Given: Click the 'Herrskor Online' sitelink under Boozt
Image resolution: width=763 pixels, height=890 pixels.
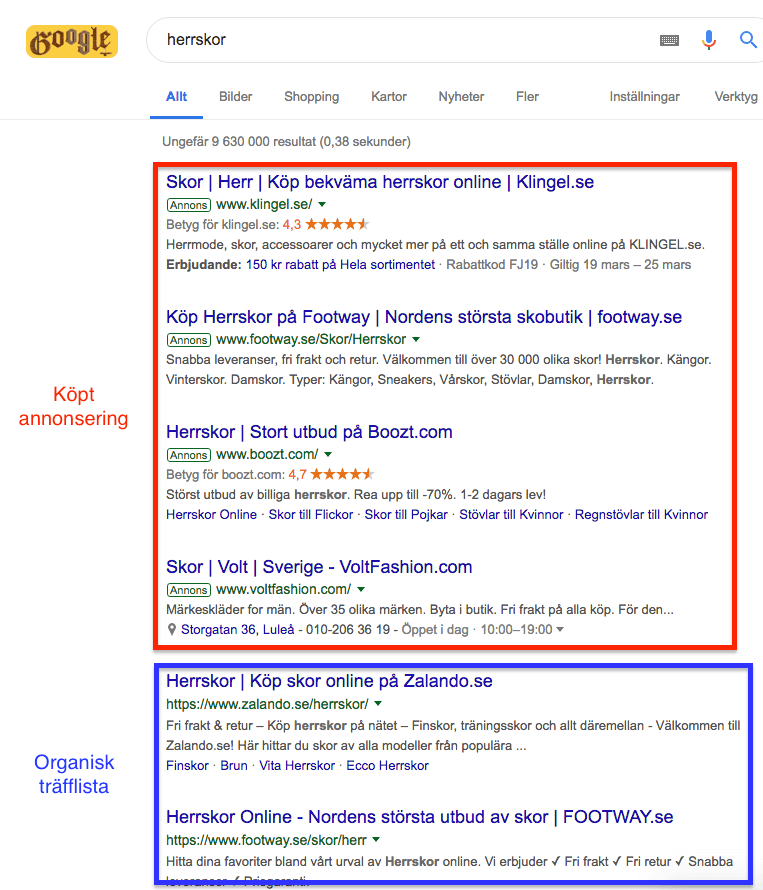Looking at the screenshot, I should (x=211, y=514).
